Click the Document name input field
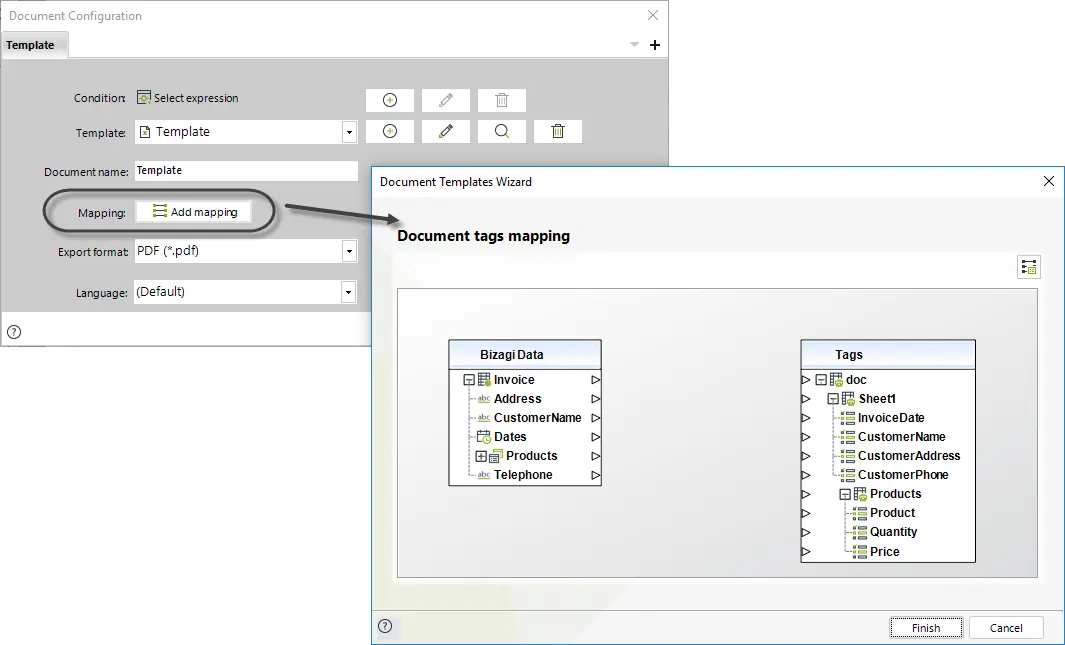The height and width of the screenshot is (645, 1065). (246, 170)
